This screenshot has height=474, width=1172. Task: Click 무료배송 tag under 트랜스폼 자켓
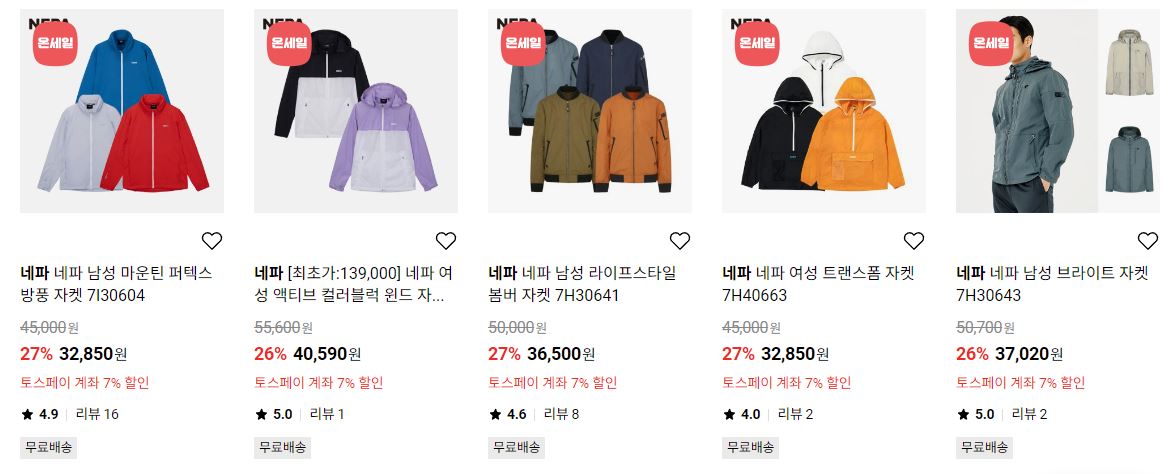(x=750, y=448)
